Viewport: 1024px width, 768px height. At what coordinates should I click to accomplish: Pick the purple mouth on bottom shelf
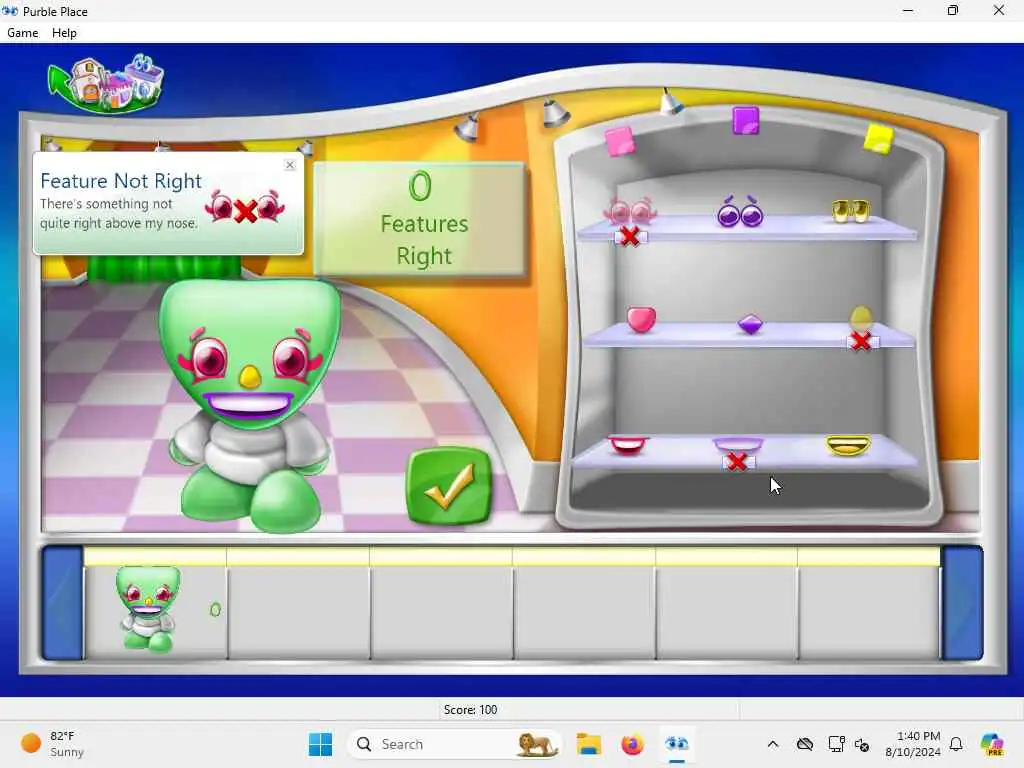click(738, 445)
